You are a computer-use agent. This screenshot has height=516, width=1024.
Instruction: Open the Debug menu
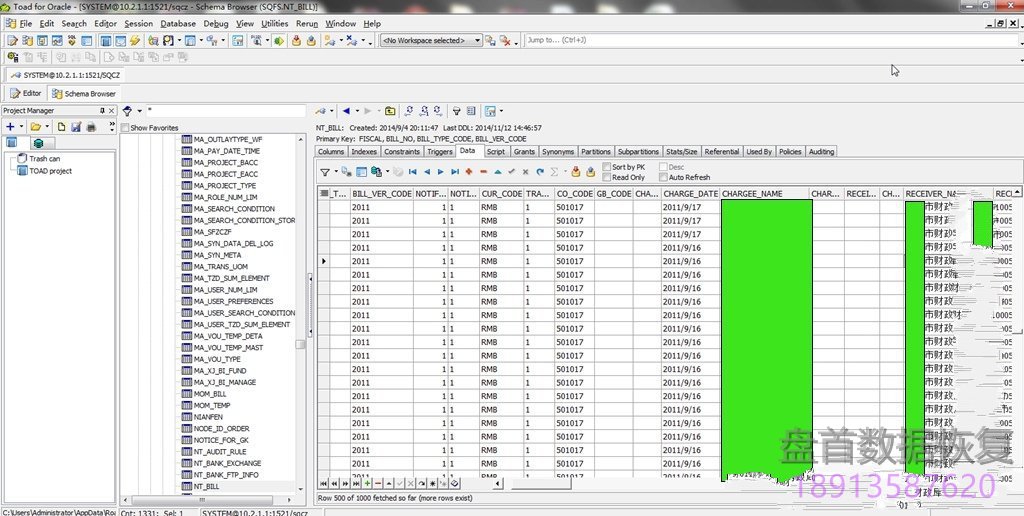click(x=216, y=24)
